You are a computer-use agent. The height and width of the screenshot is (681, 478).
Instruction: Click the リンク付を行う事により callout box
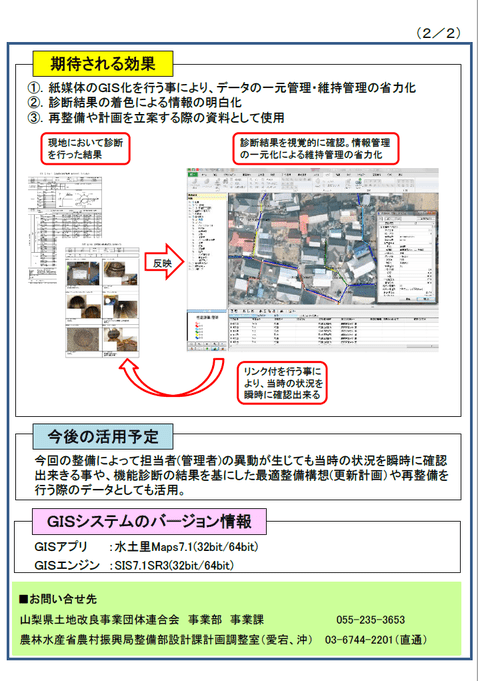point(282,383)
